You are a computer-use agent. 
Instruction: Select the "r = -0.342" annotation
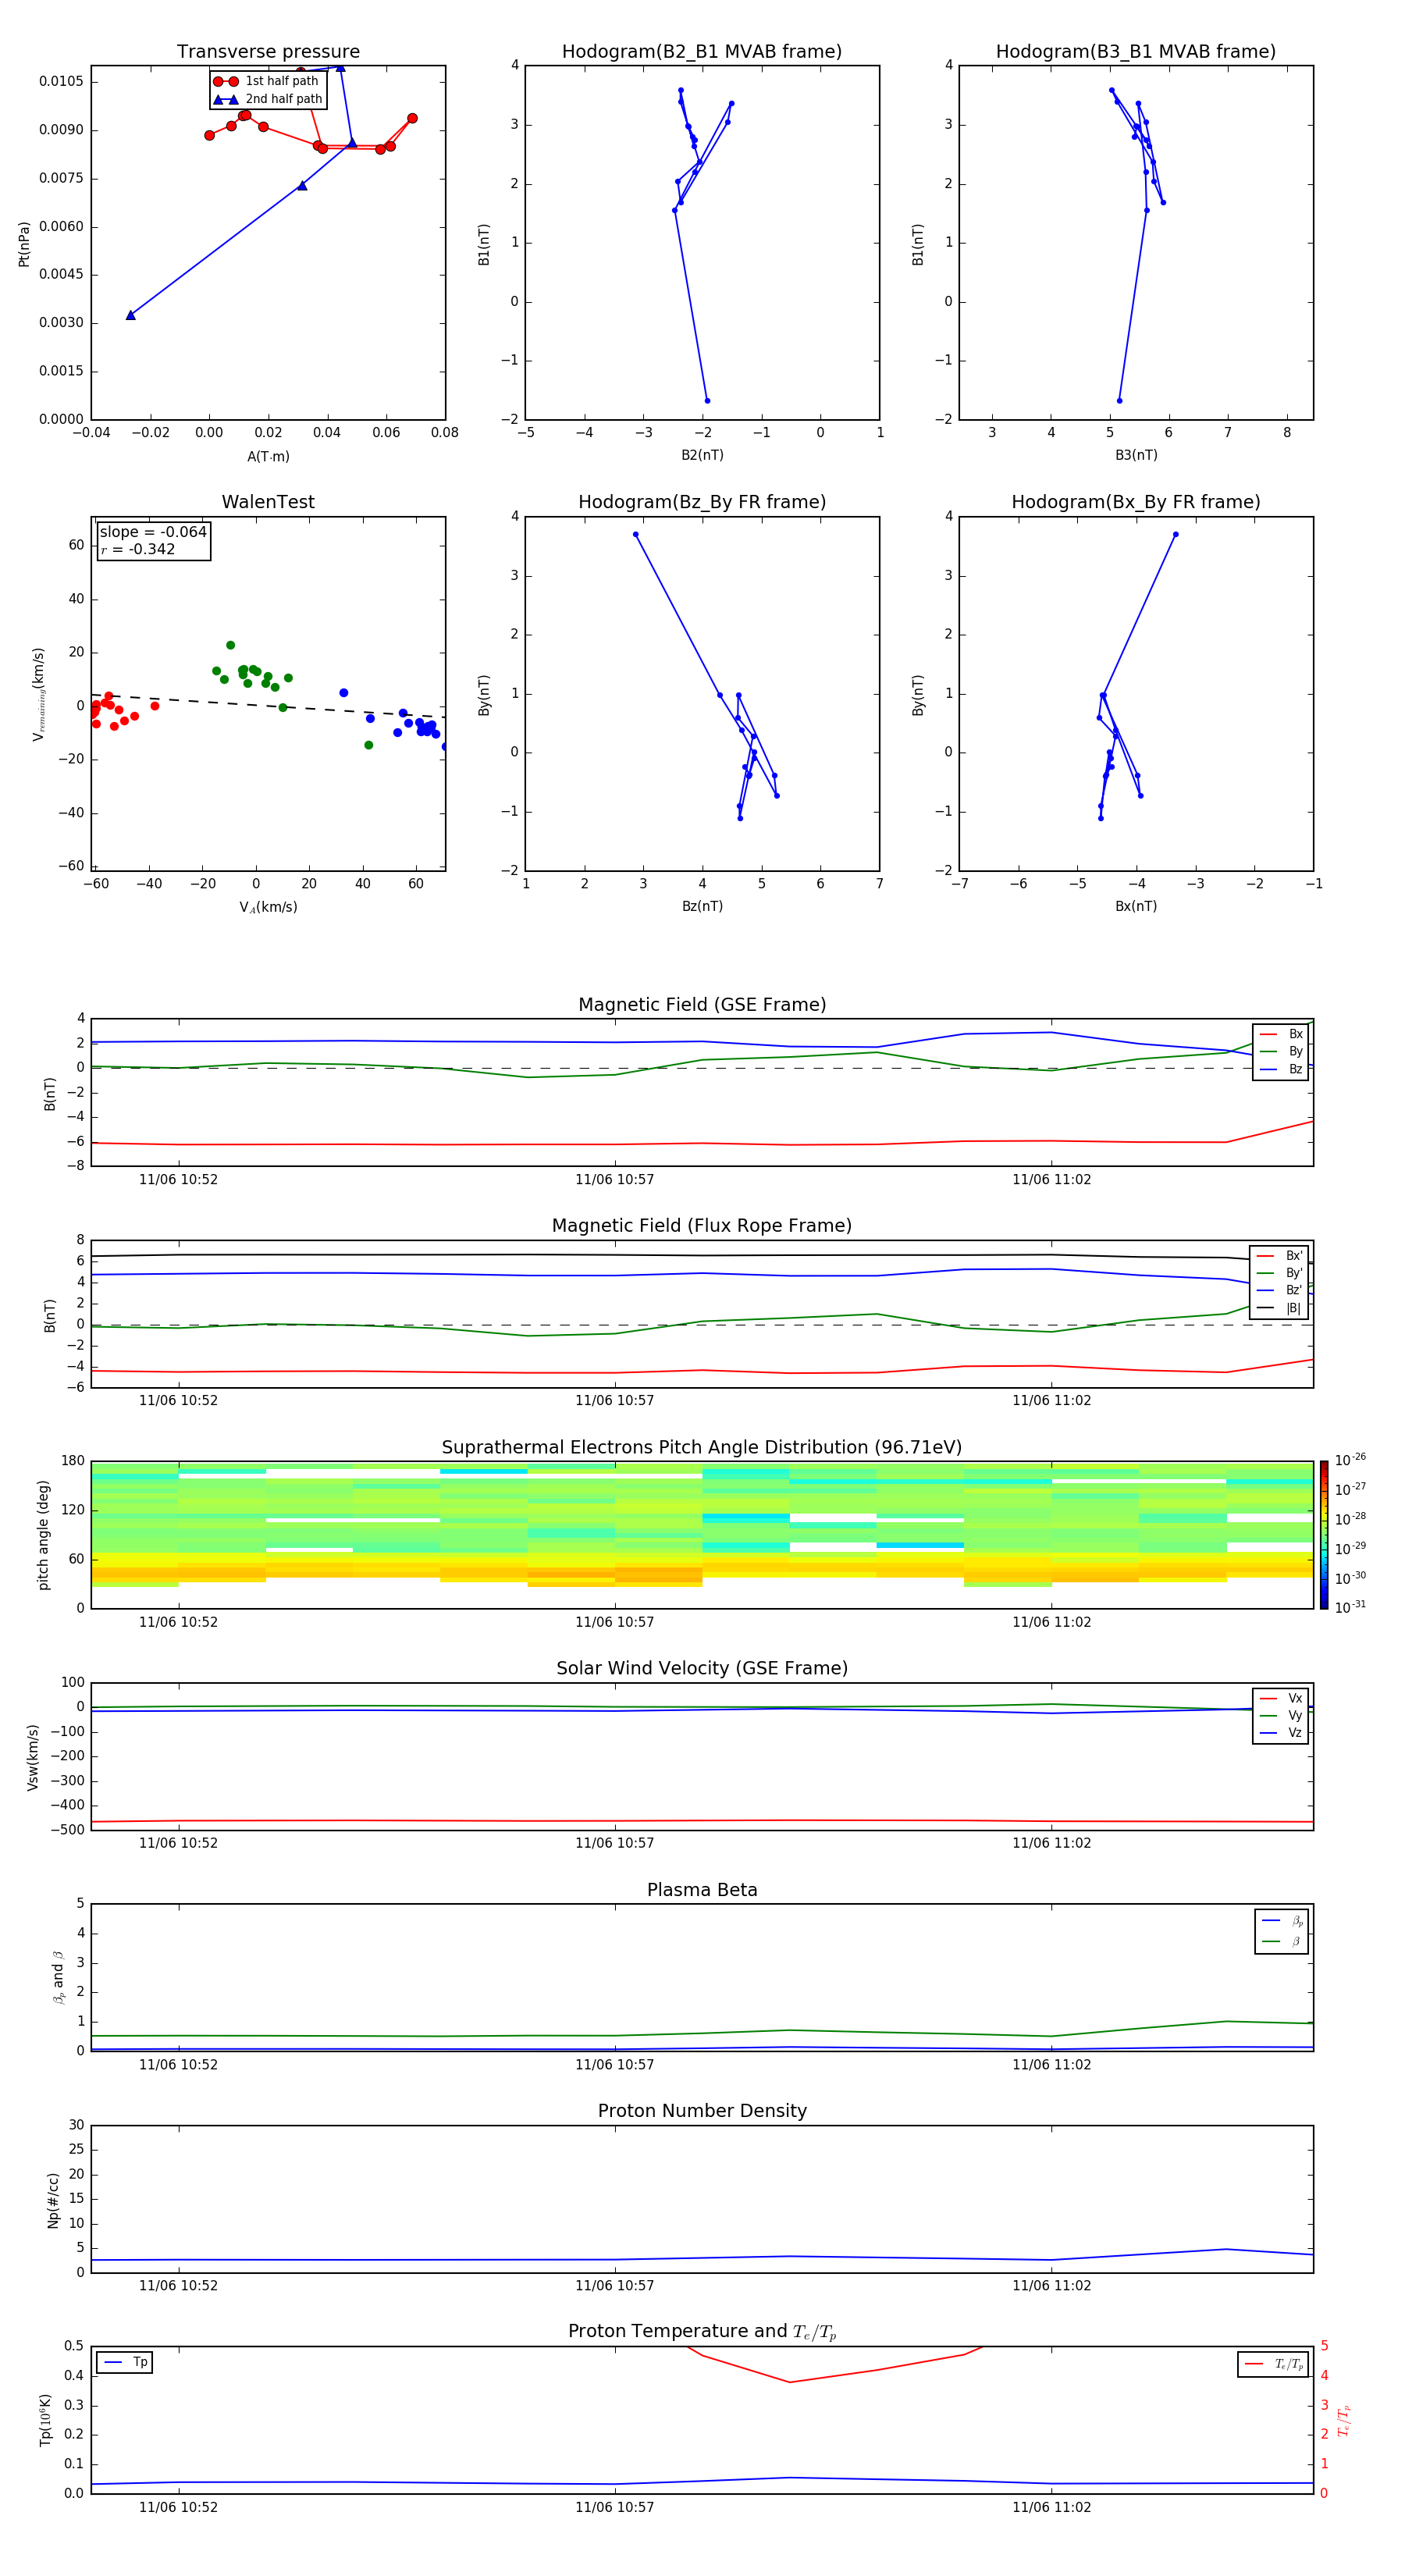(x=138, y=549)
